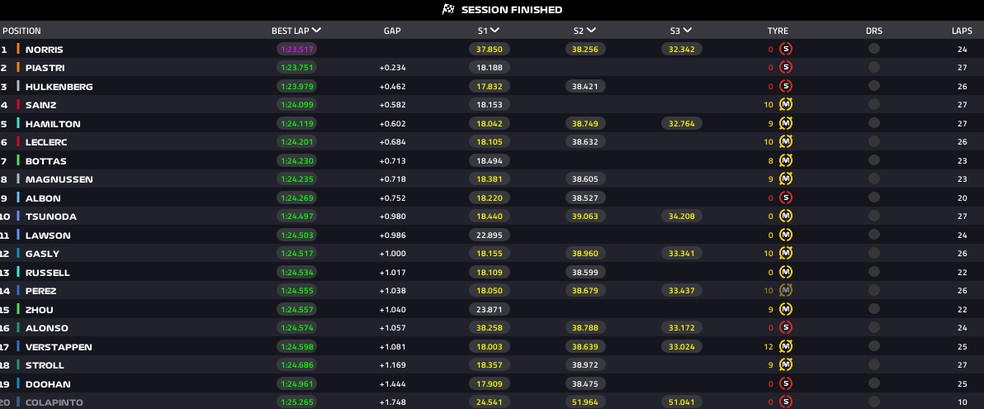The image size is (984, 409).
Task: Click Bottas's medium tyre icon
Action: pyautogui.click(x=786, y=161)
